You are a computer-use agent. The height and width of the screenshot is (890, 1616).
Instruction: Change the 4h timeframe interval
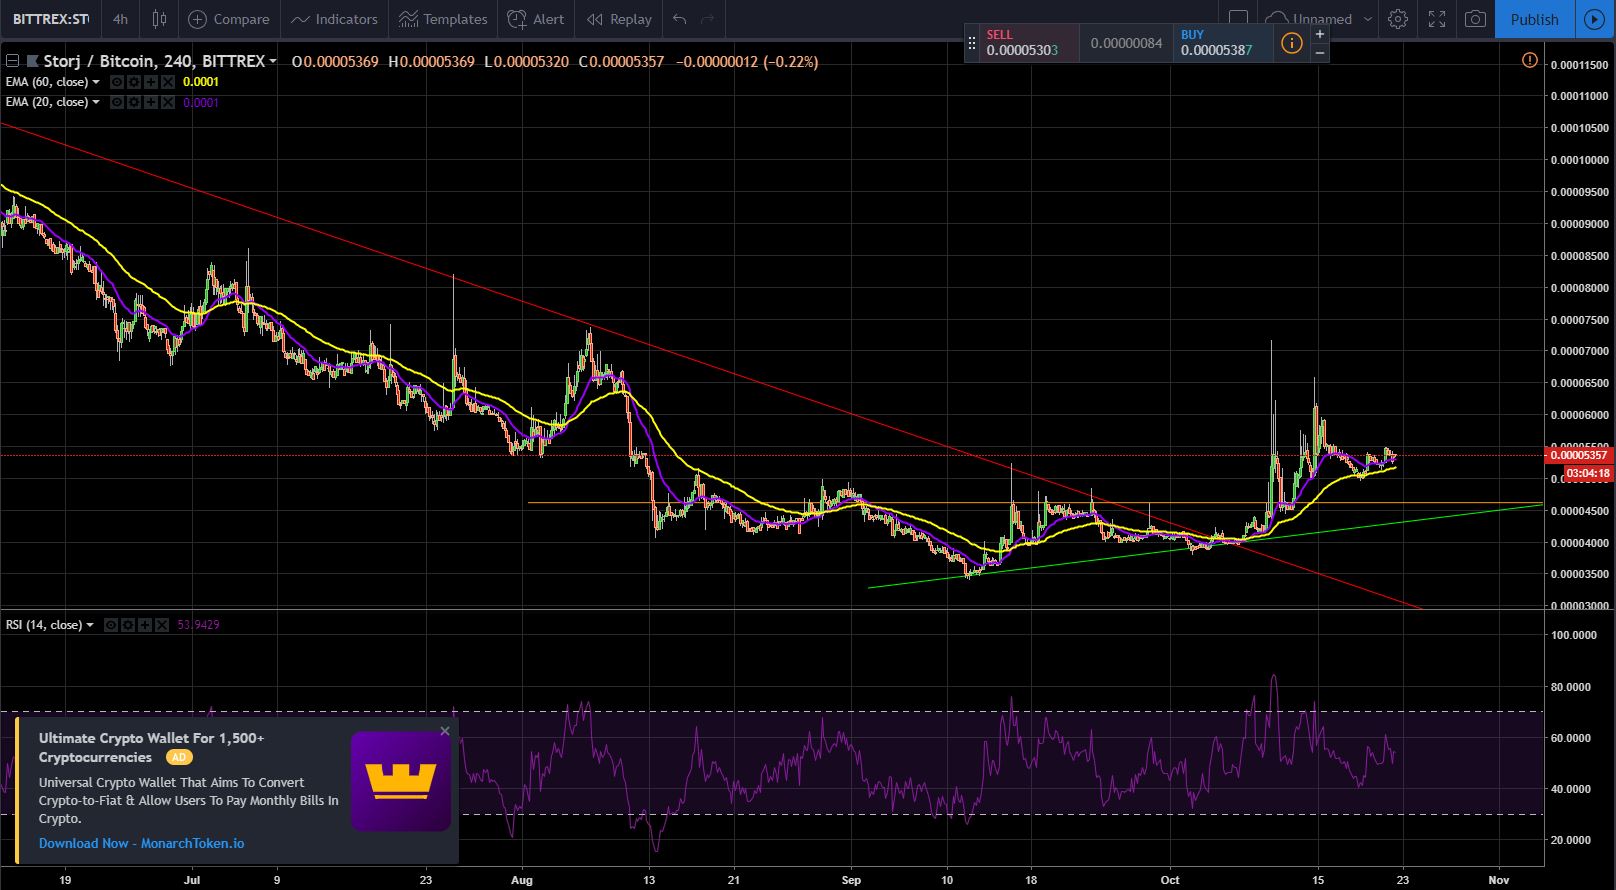(x=120, y=19)
